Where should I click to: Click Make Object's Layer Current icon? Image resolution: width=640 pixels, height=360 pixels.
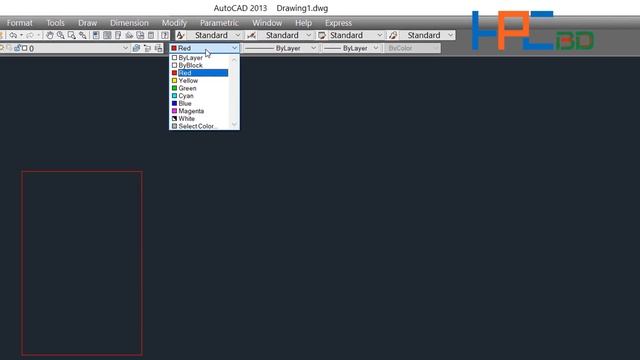coord(136,48)
